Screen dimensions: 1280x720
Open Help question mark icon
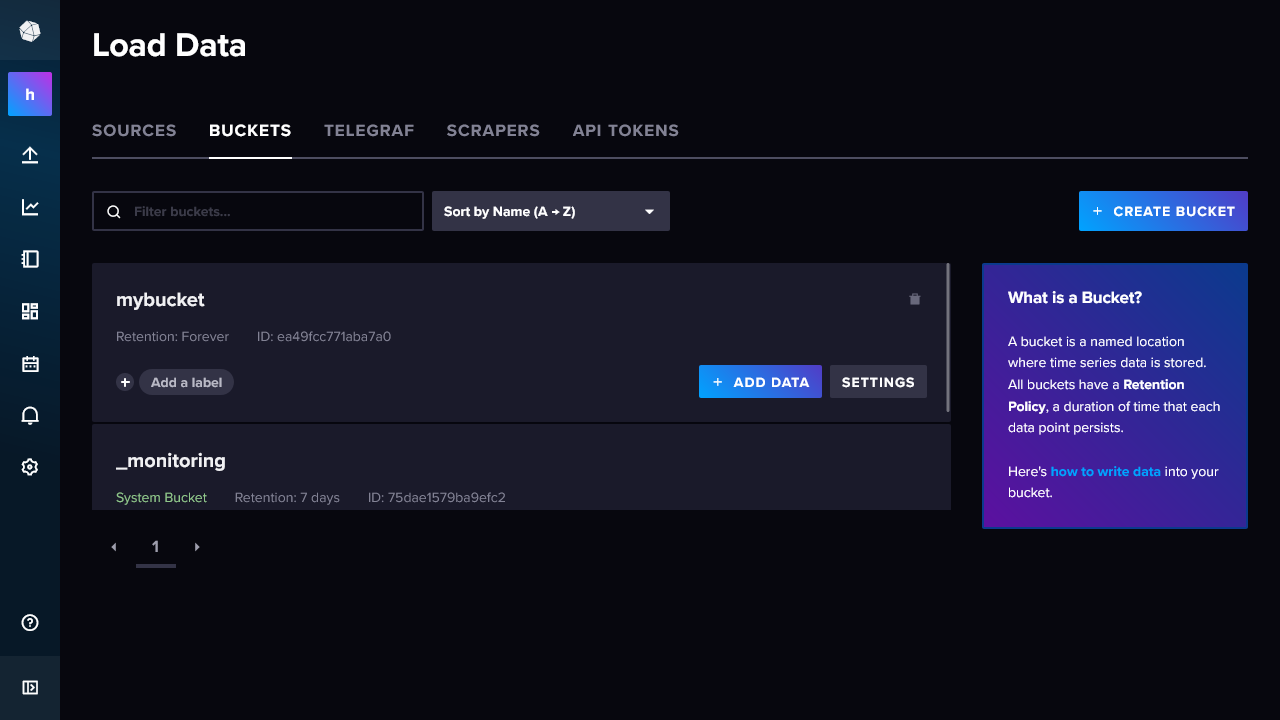30,623
